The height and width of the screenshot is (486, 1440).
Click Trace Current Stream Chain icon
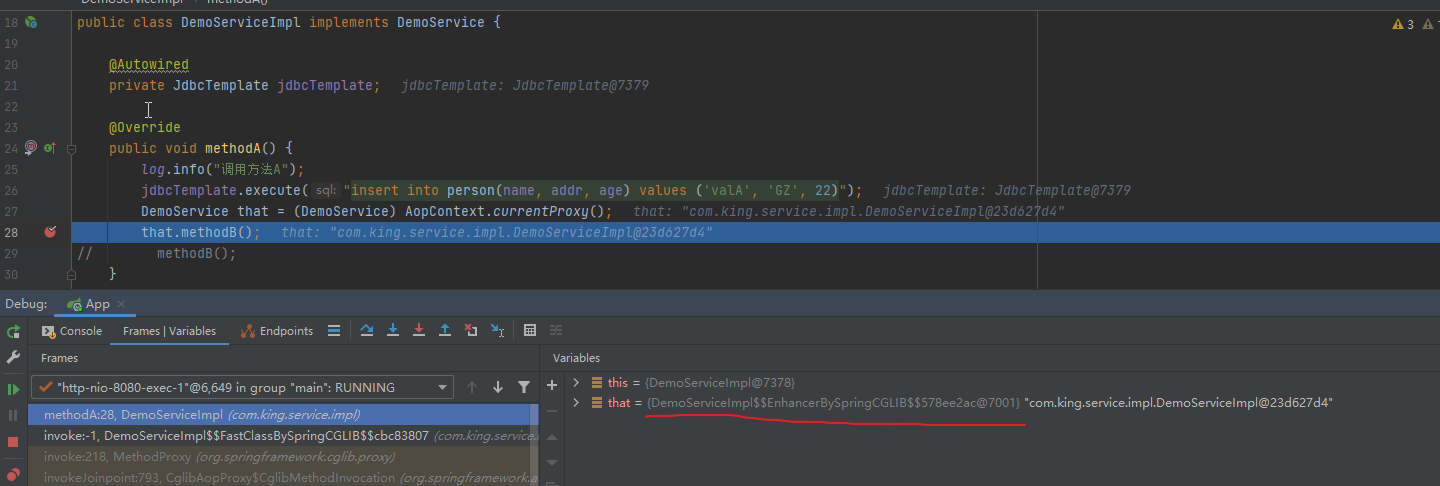tap(556, 331)
